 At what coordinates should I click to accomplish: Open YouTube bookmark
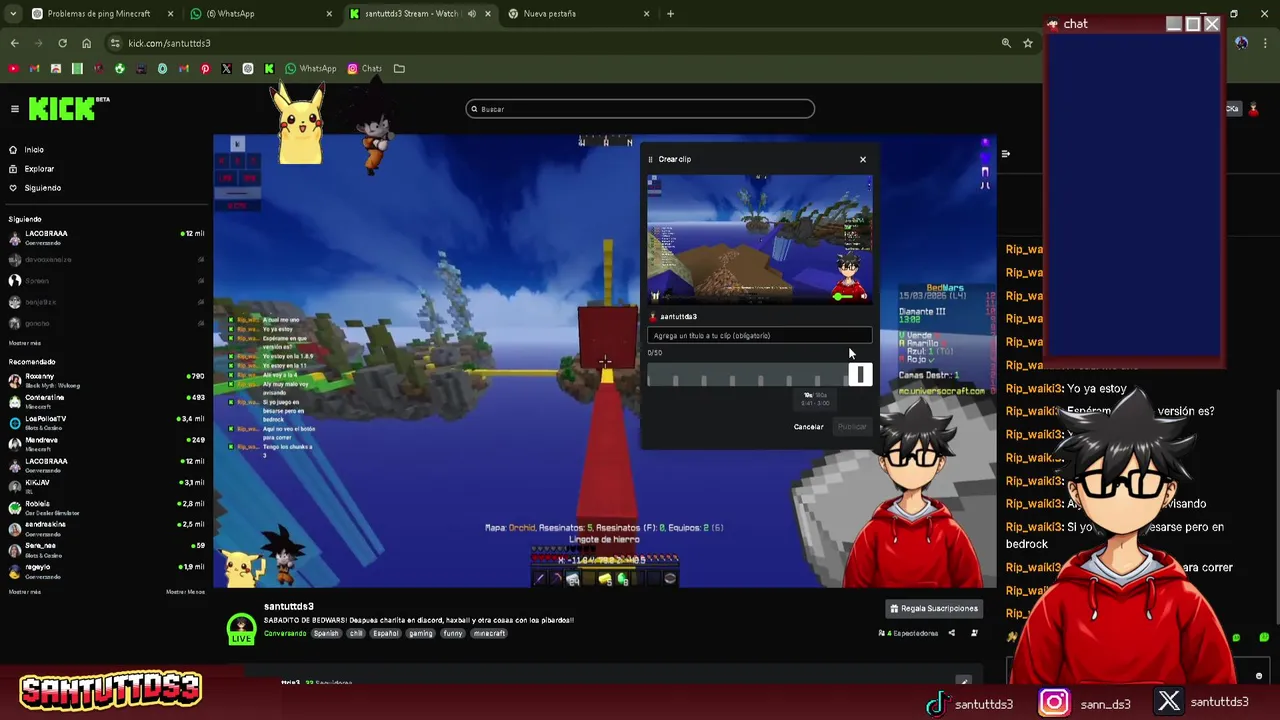pos(13,69)
